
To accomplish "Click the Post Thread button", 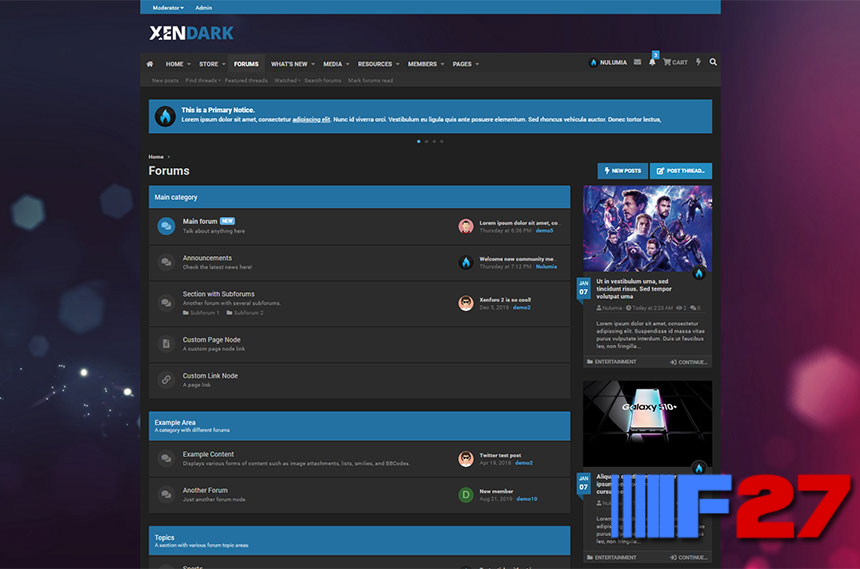I will click(681, 171).
